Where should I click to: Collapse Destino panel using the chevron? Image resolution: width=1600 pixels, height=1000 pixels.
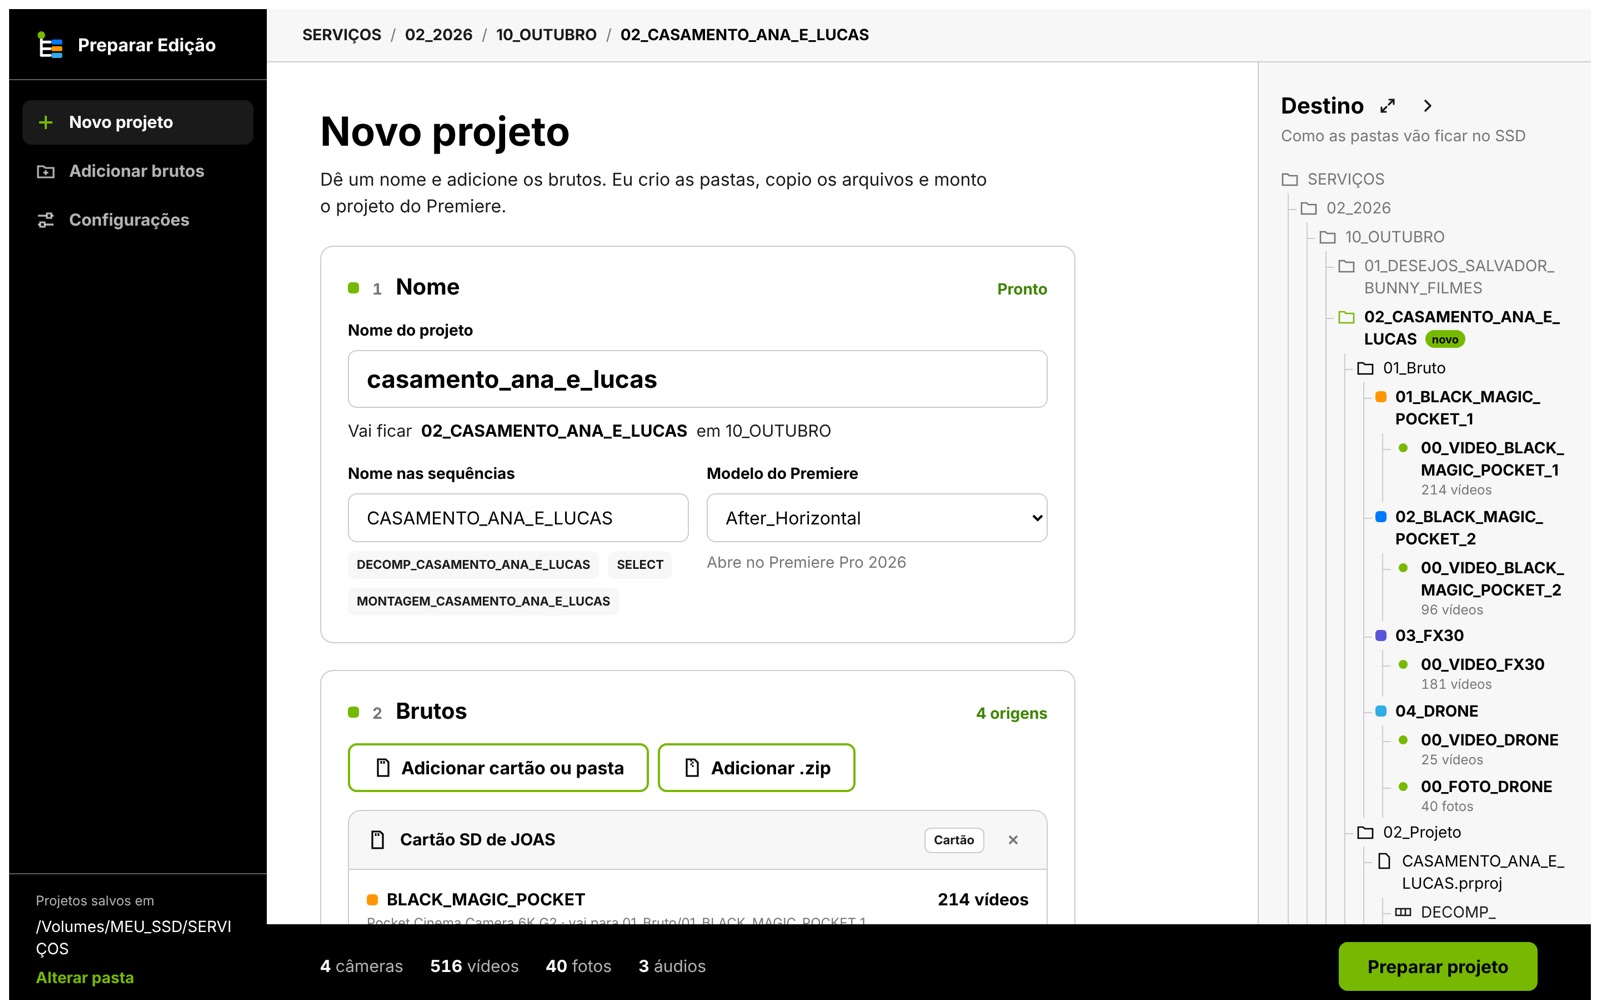coord(1427,106)
